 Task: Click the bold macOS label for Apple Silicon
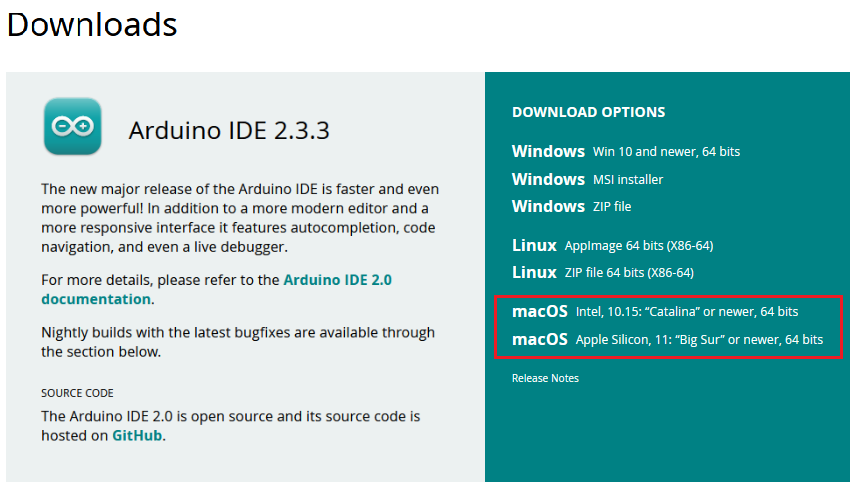[x=539, y=339]
